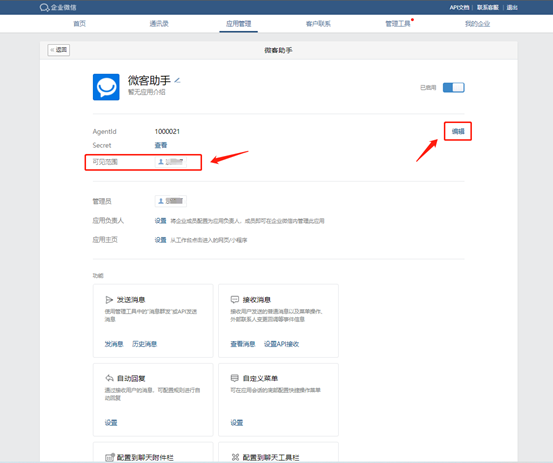
Task: Click the 配置到聊天工具栏 card title
Action: coord(271,457)
